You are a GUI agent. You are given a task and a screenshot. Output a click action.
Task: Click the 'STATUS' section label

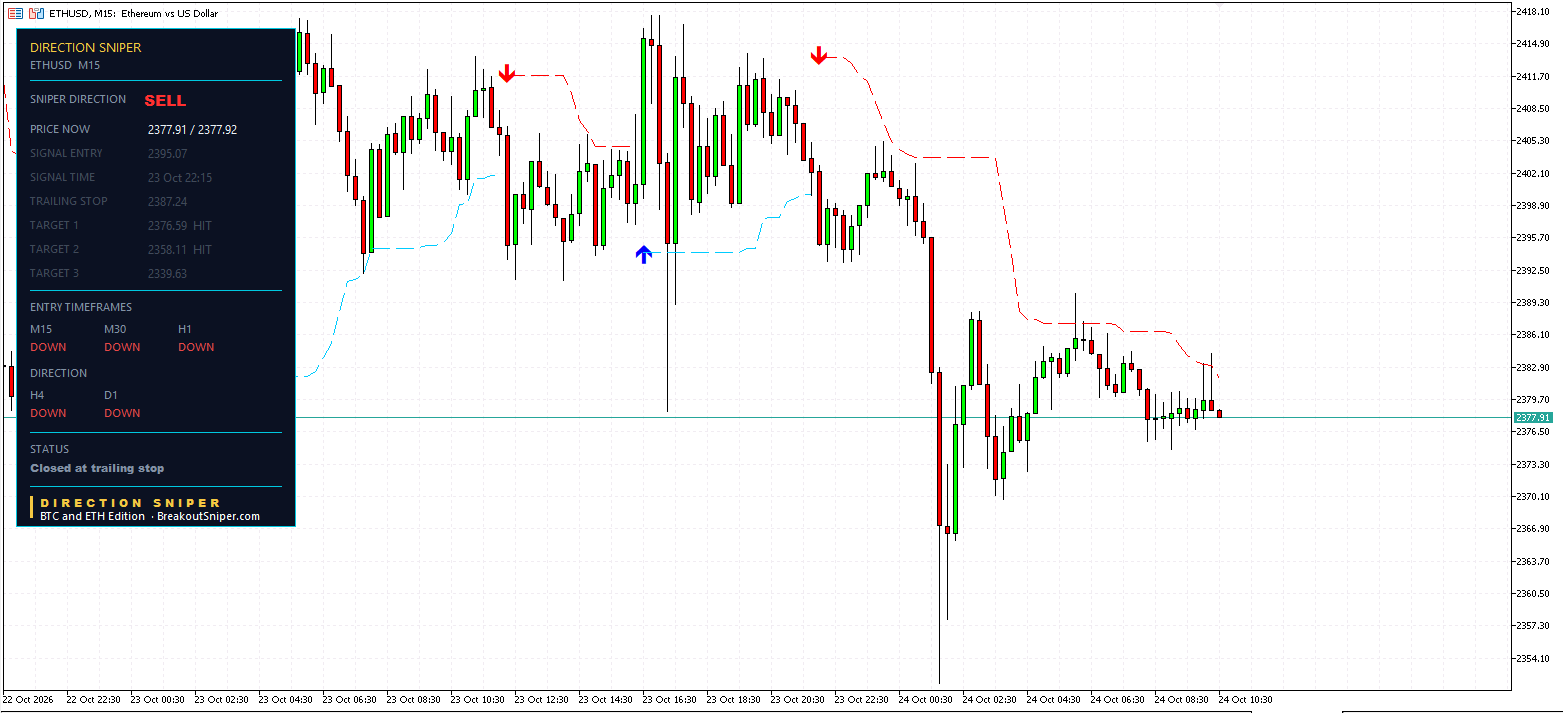(x=50, y=449)
